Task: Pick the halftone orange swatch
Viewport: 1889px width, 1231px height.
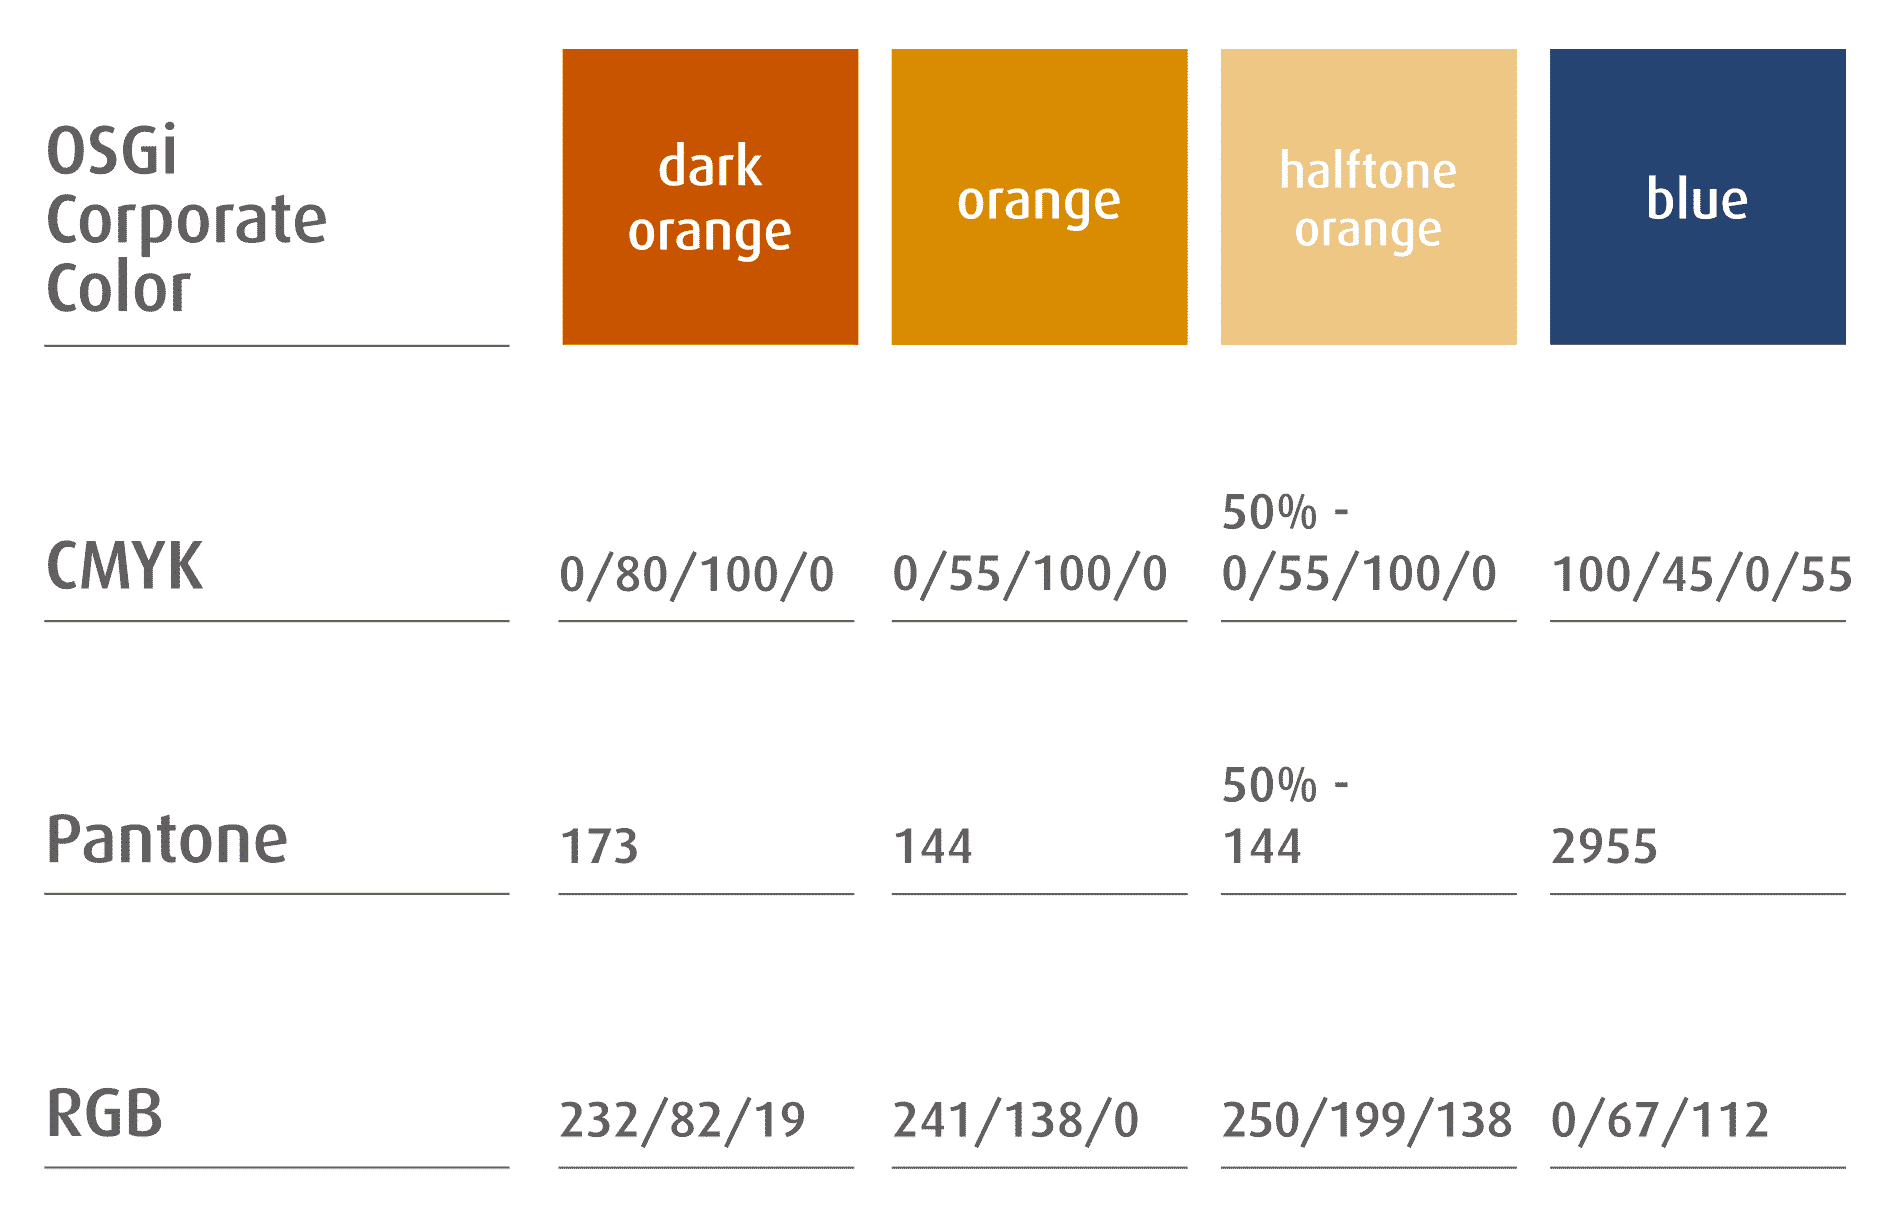Action: pos(1368,197)
